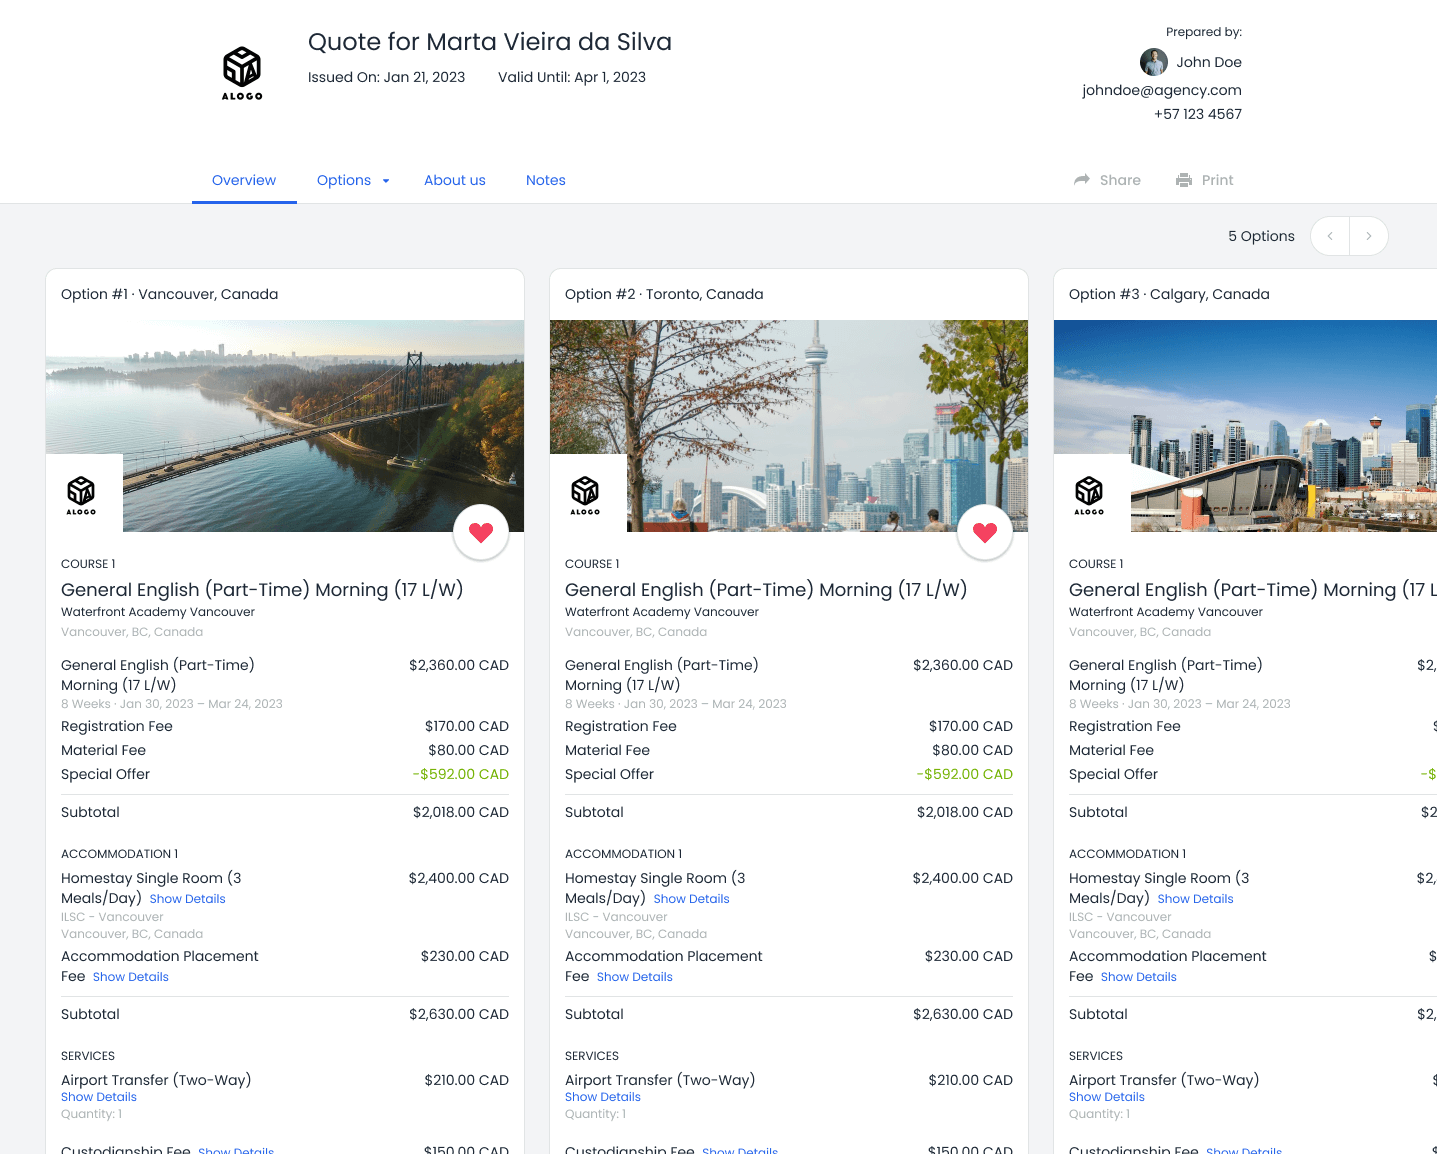Favorite Option #2 Toronto with heart icon
Viewport: 1437px width, 1154px height.
985,533
